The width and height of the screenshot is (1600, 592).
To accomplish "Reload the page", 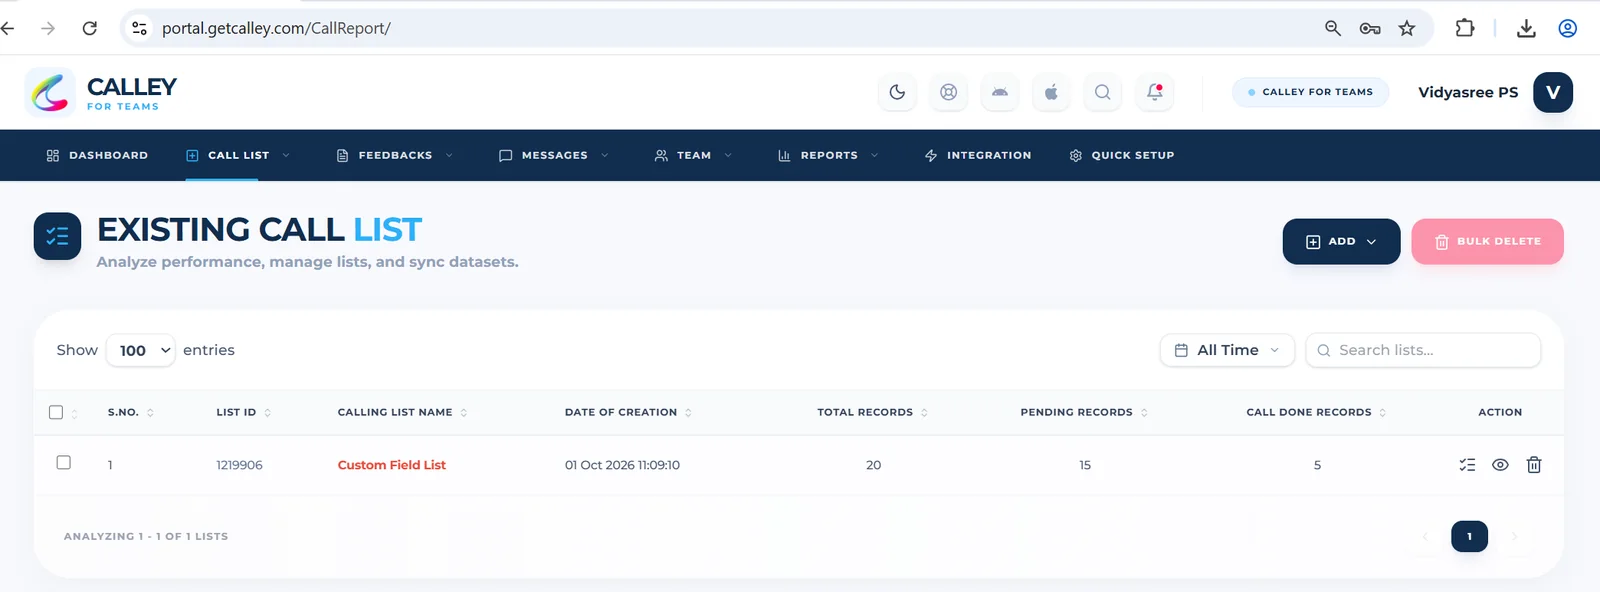I will [x=90, y=28].
